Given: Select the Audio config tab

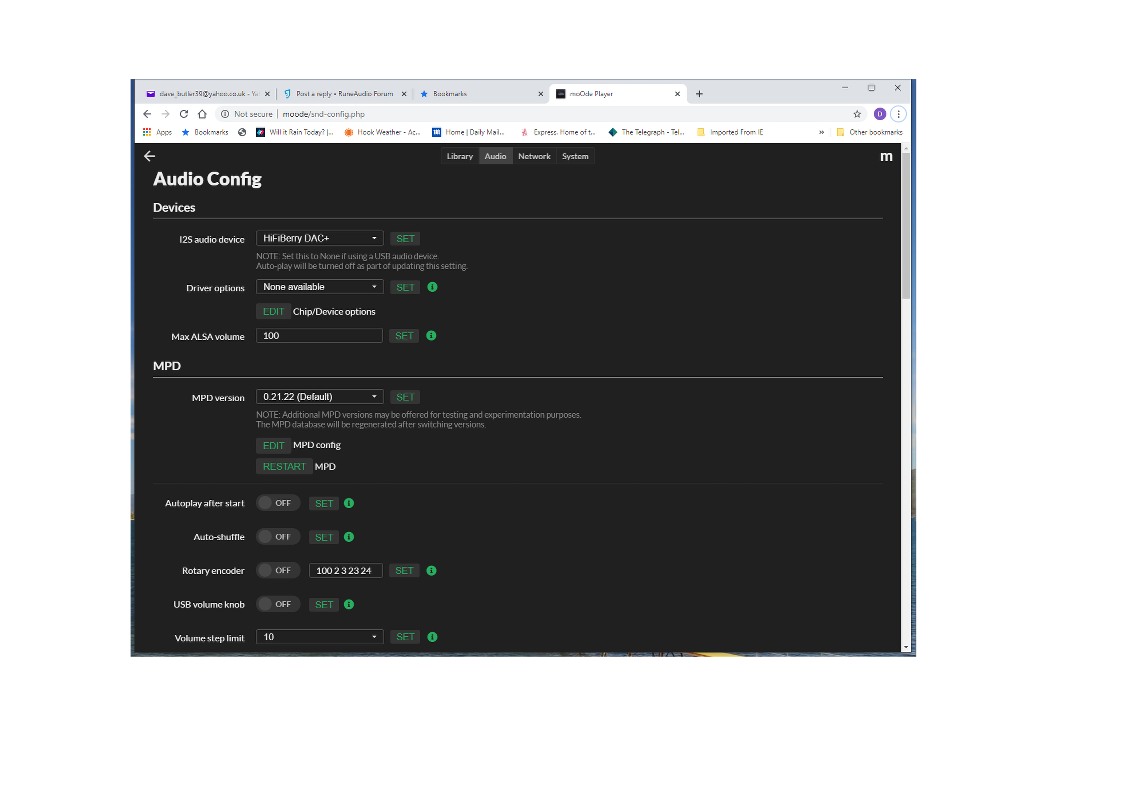Looking at the screenshot, I should 495,156.
